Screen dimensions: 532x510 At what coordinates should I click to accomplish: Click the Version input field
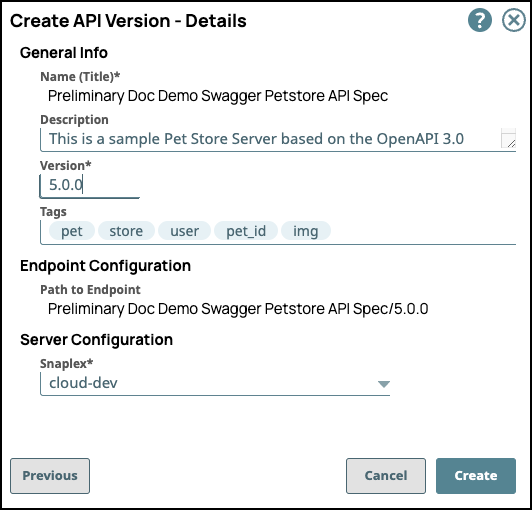(x=90, y=186)
